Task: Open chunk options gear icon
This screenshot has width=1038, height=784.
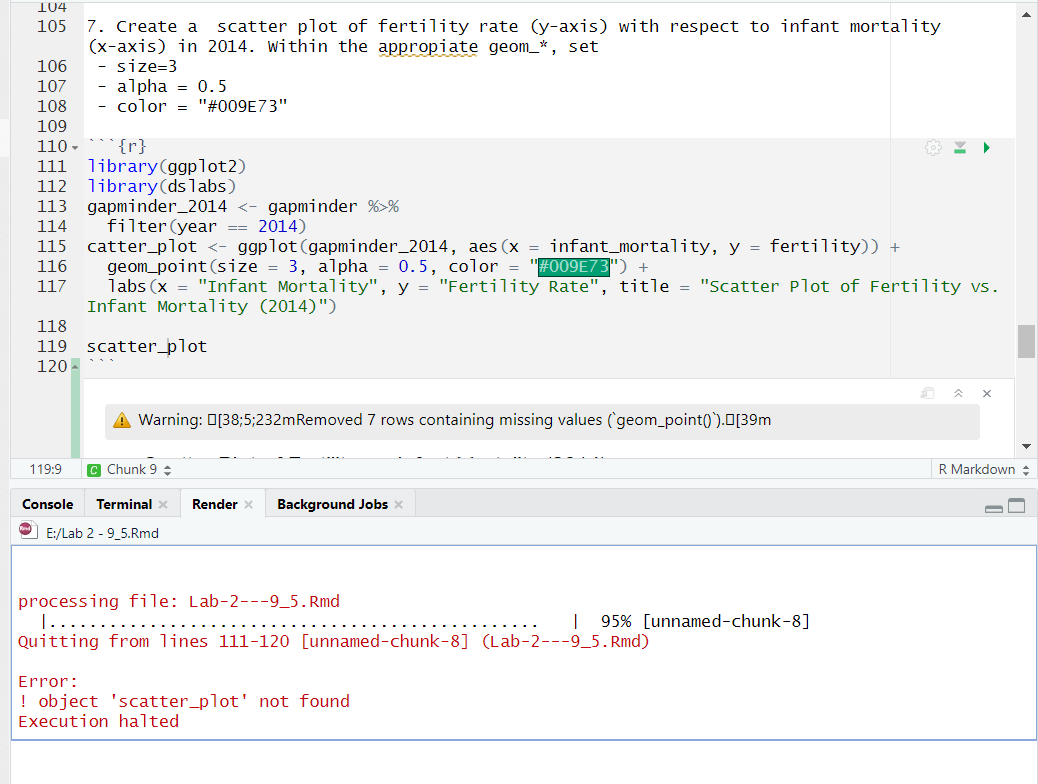Action: click(933, 148)
